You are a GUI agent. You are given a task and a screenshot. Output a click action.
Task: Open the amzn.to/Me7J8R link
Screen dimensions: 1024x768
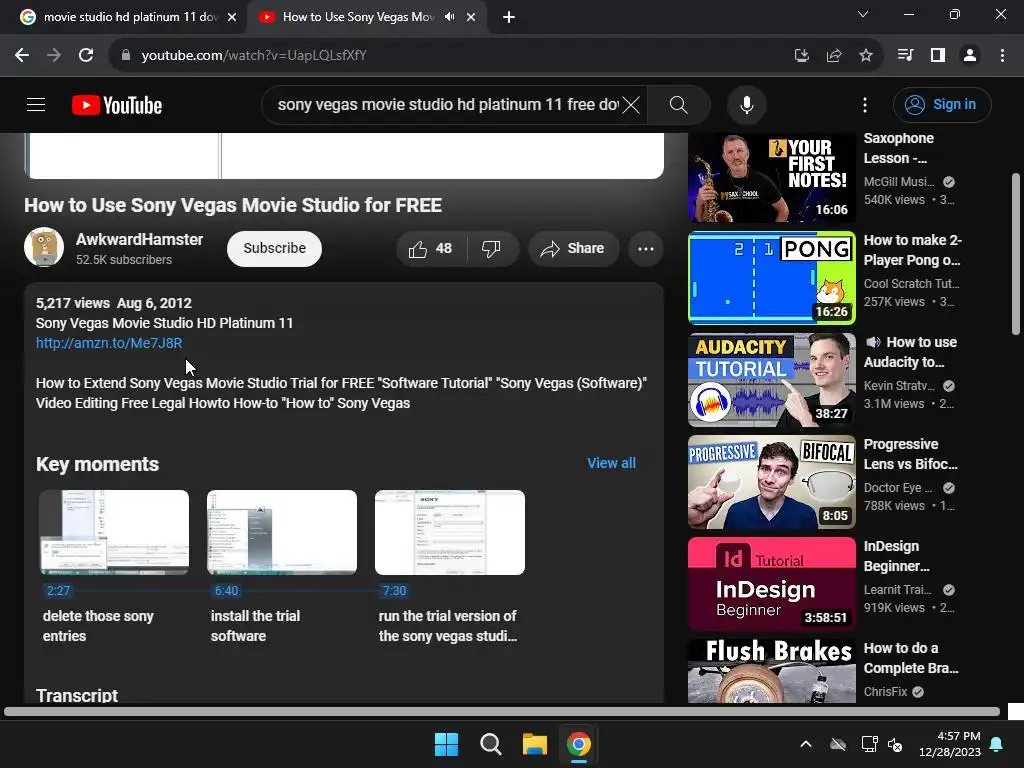(x=109, y=343)
